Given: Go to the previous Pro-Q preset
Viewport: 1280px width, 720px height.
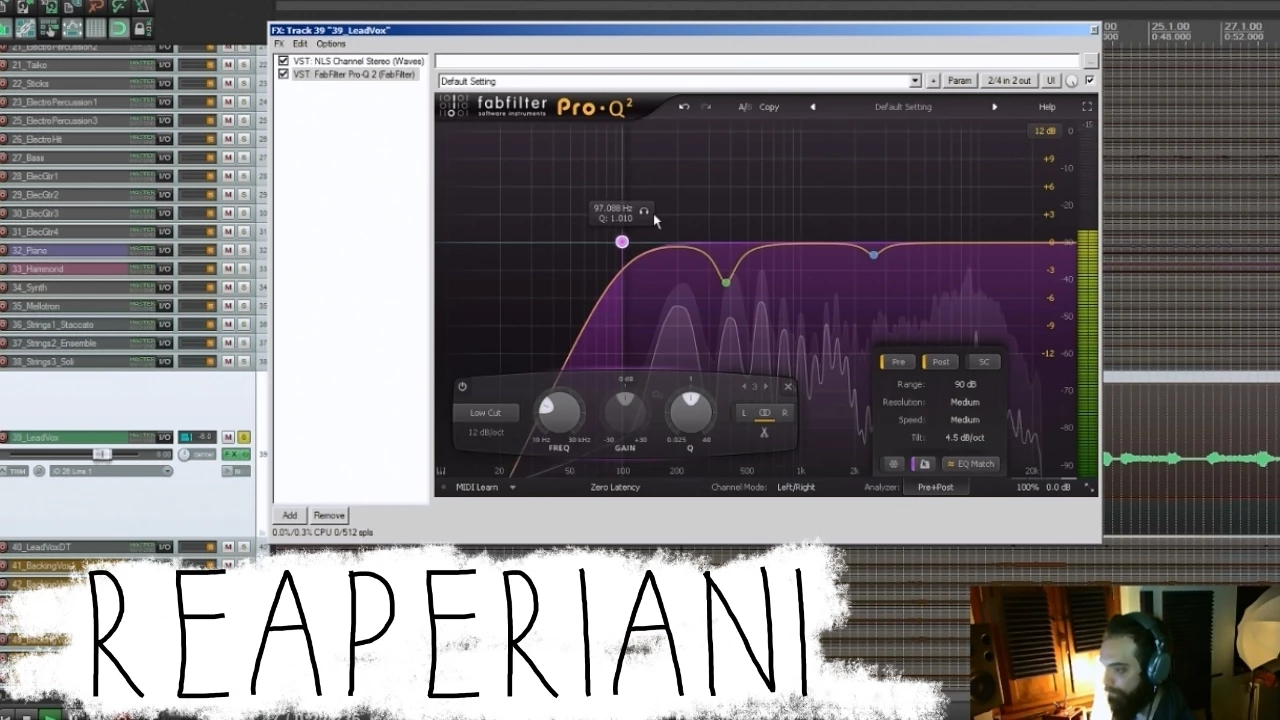Looking at the screenshot, I should 812,107.
